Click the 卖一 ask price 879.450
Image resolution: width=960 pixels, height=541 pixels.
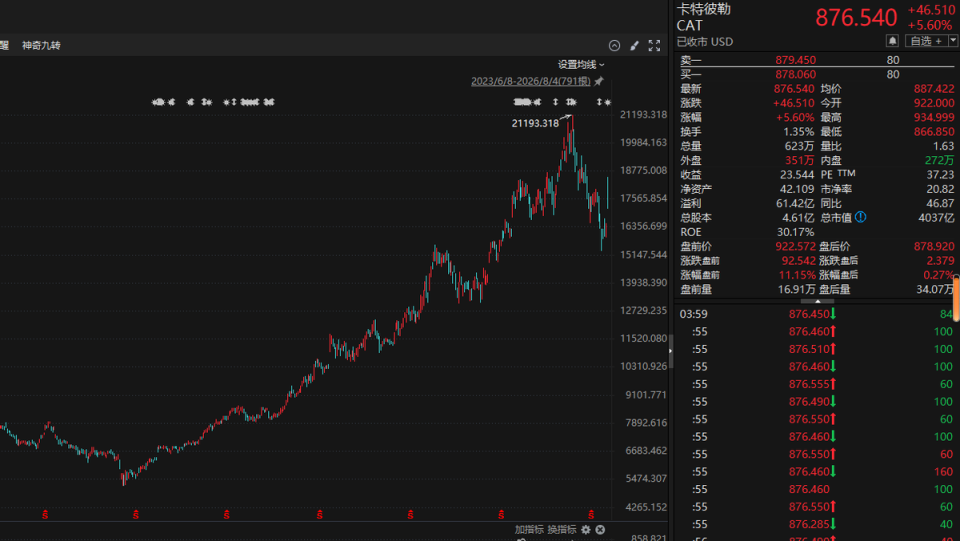(x=795, y=60)
